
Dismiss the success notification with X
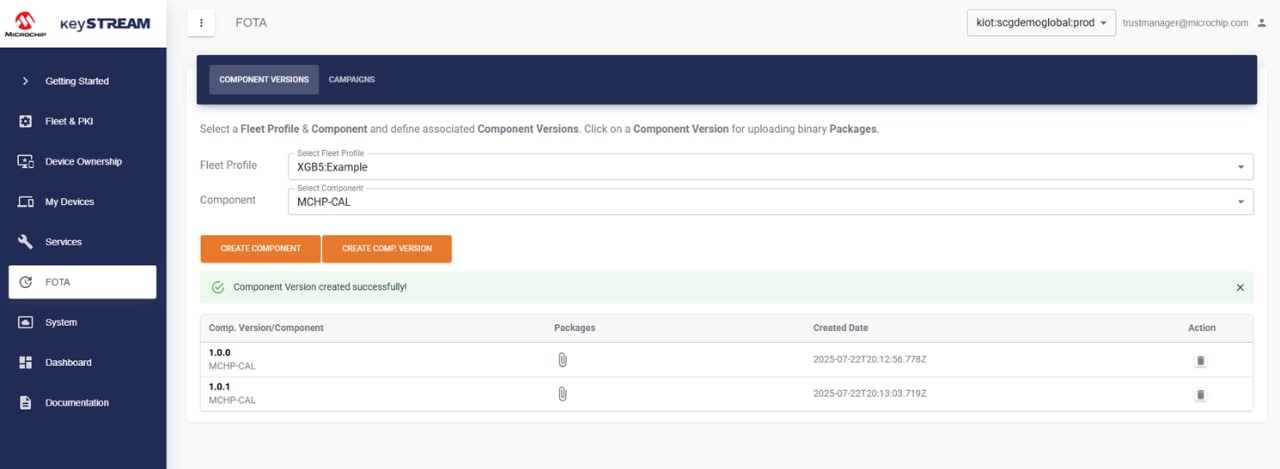click(1240, 287)
